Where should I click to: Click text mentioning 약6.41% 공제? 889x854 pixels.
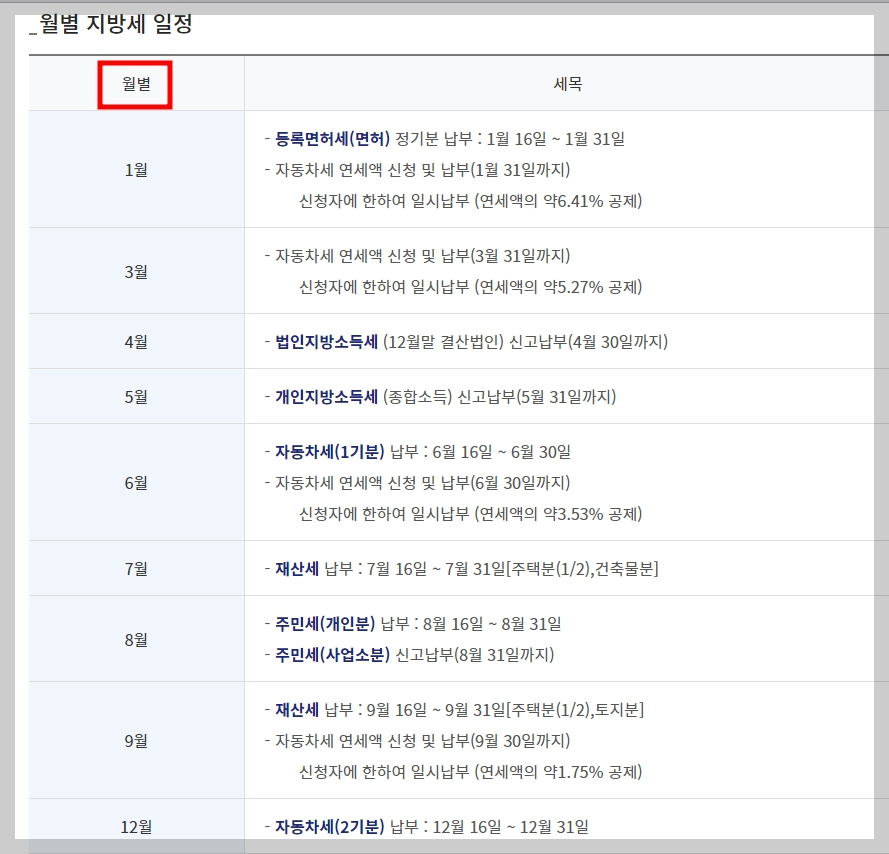[471, 201]
